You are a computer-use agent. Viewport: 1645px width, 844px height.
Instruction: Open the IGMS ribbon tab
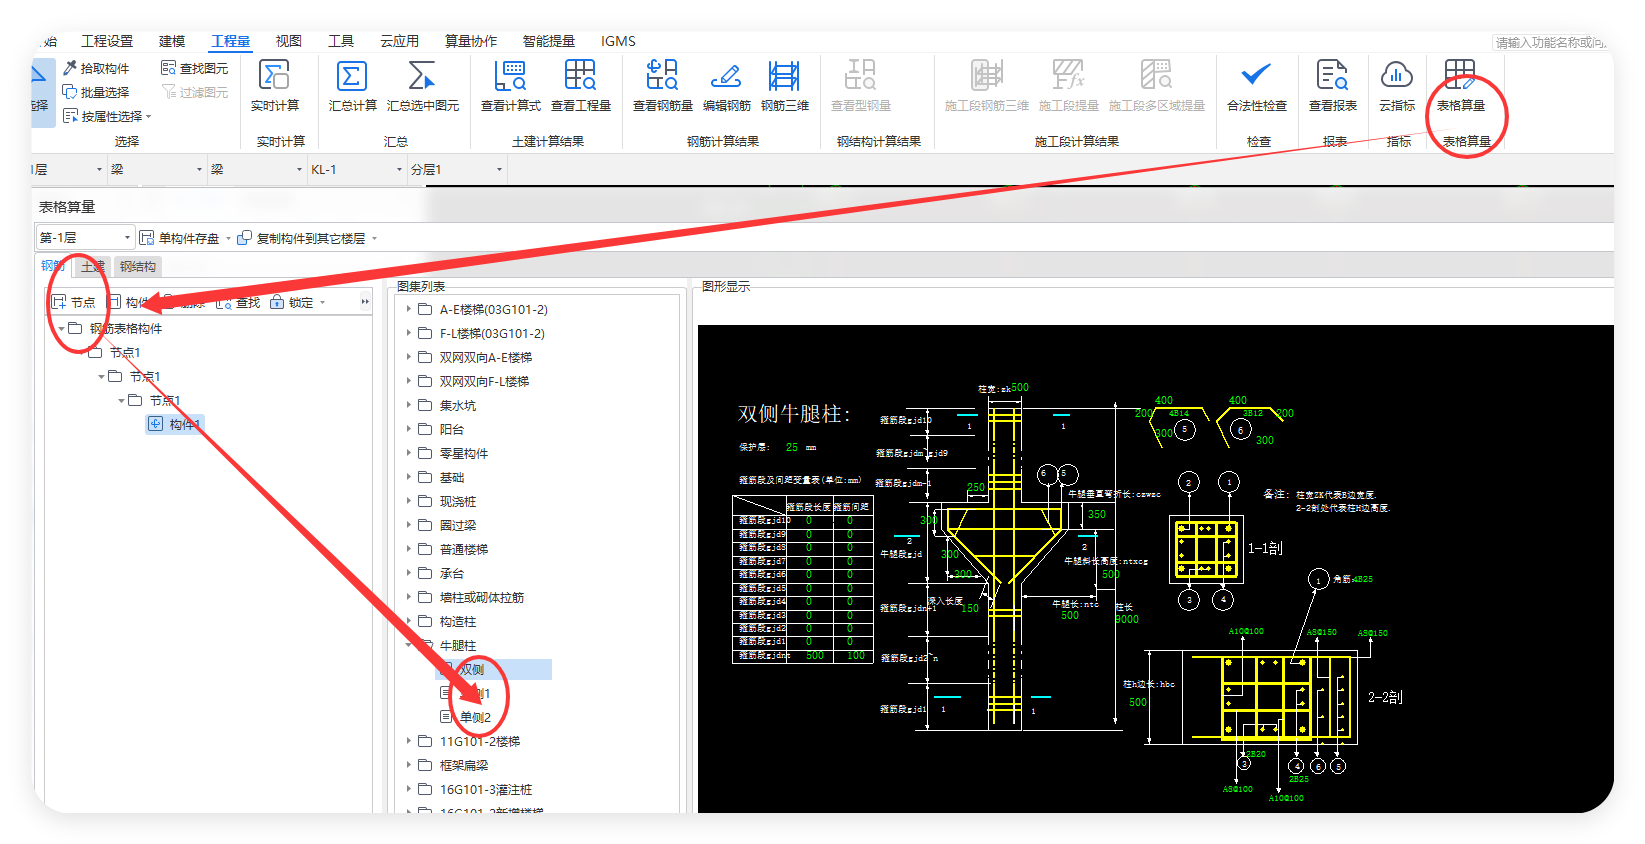tap(618, 41)
